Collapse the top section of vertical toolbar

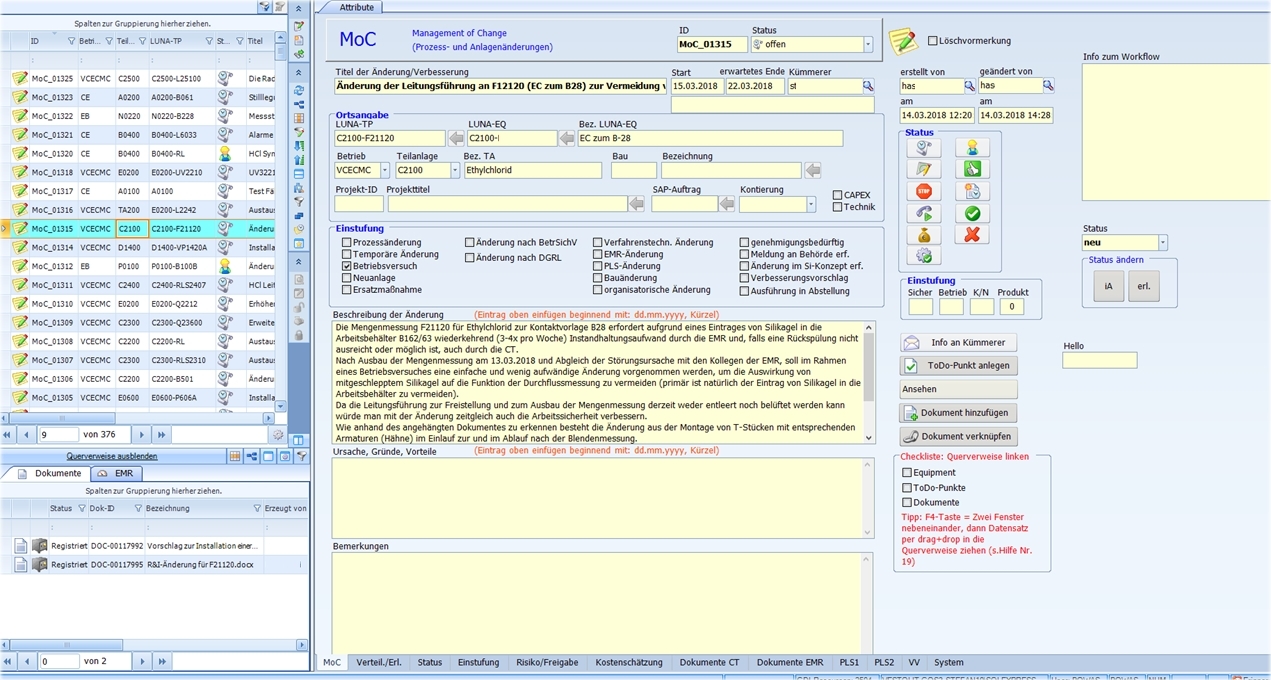pyautogui.click(x=298, y=7)
